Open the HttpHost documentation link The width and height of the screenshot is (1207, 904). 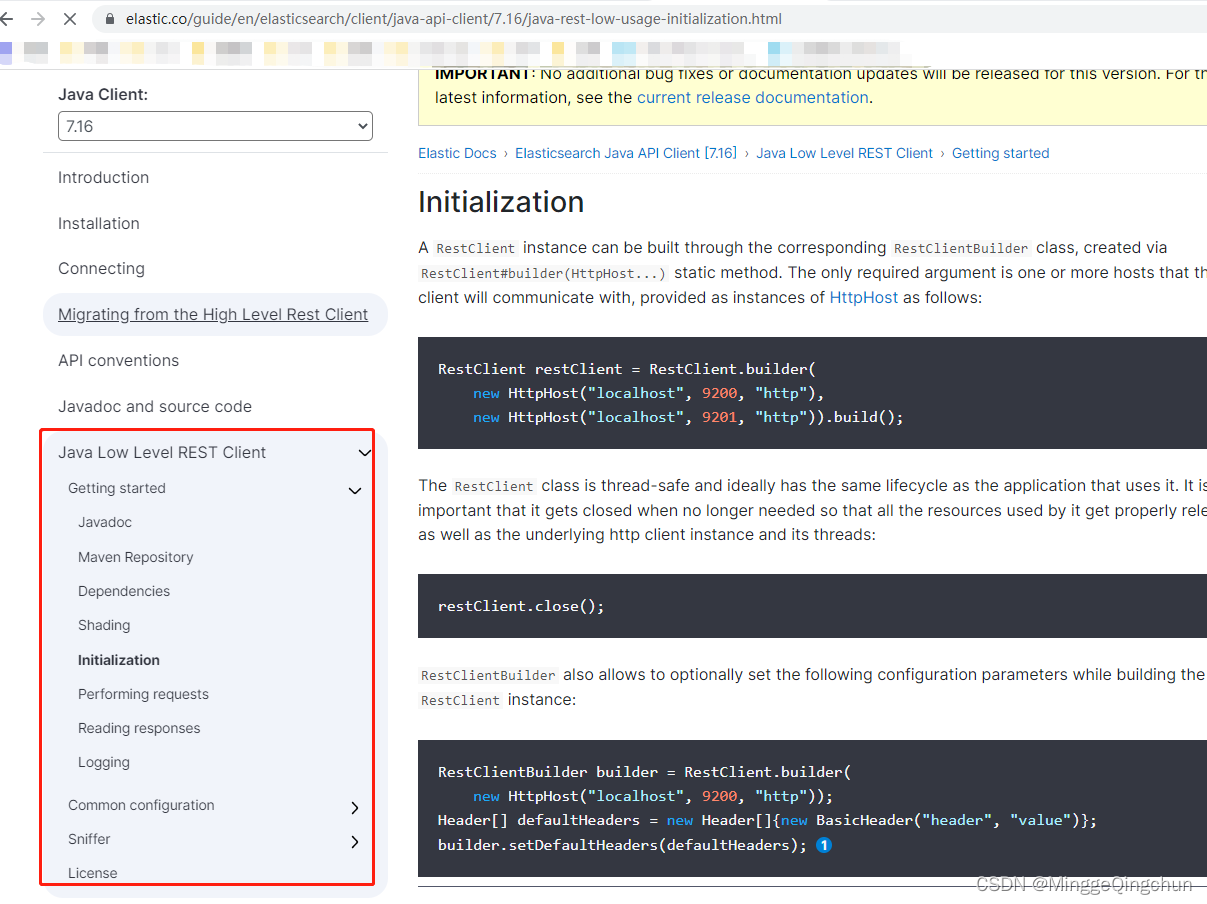[863, 297]
